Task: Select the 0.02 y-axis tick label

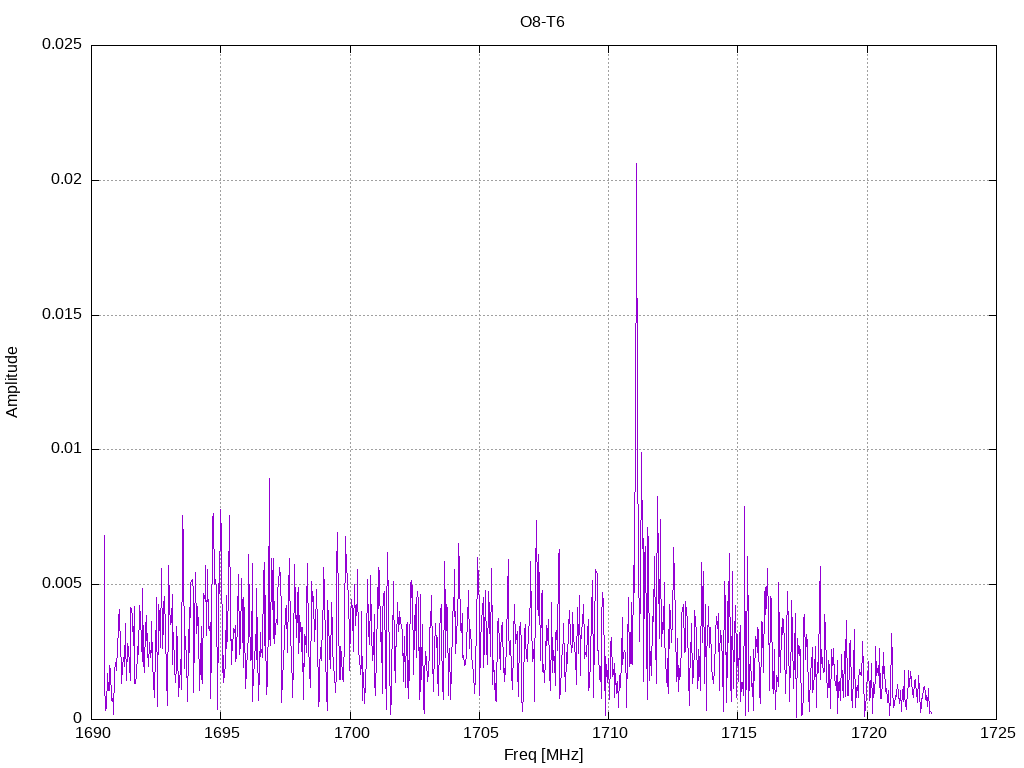Action: pyautogui.click(x=65, y=180)
